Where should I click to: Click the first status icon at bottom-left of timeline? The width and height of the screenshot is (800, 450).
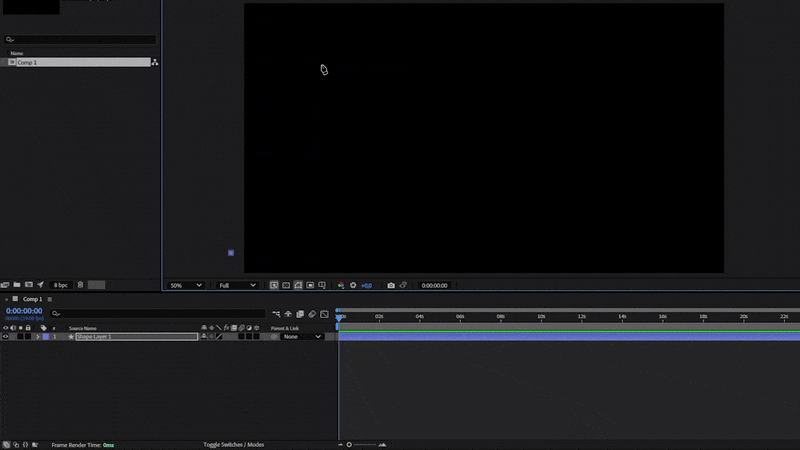6,445
